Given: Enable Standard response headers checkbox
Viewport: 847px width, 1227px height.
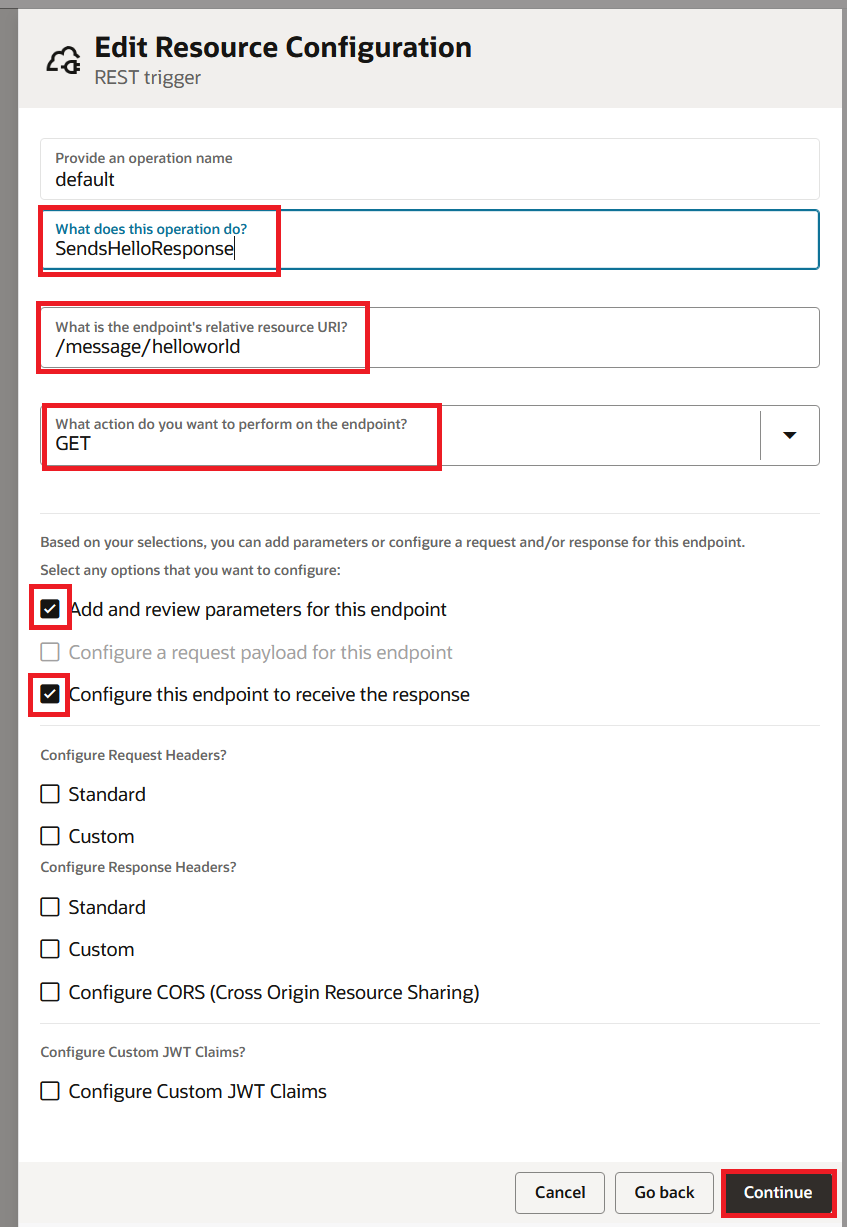Looking at the screenshot, I should coord(50,907).
